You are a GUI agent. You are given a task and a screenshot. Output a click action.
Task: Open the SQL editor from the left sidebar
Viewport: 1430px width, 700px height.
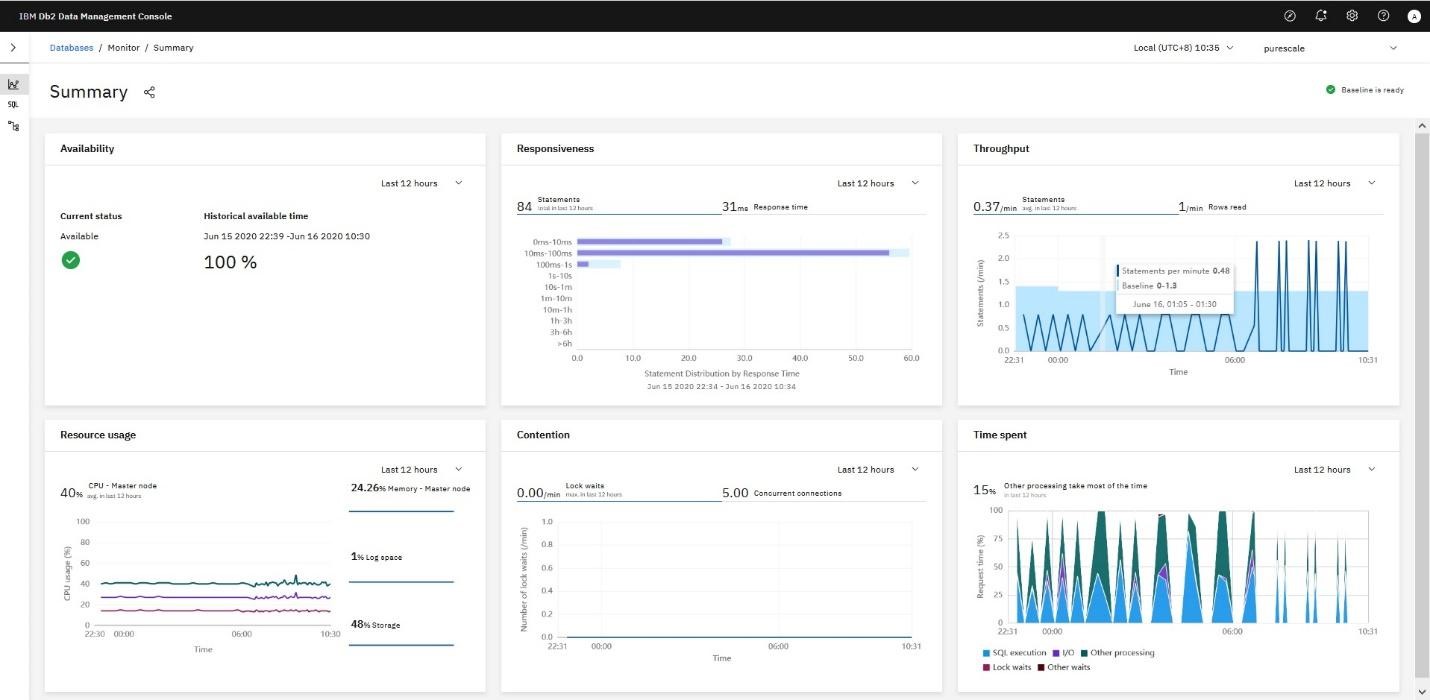pyautogui.click(x=13, y=102)
